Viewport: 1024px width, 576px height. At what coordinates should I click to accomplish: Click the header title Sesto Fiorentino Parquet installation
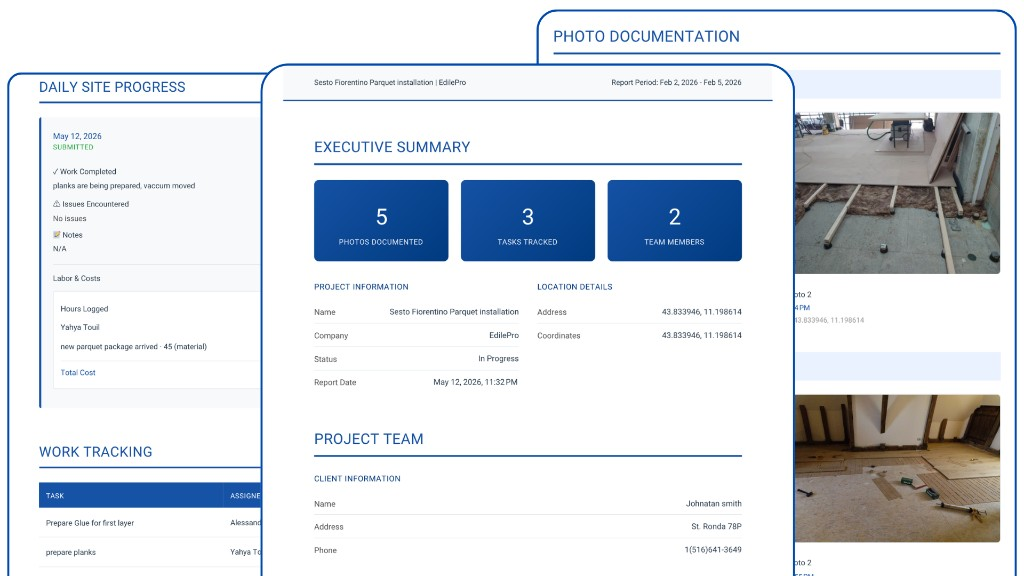[x=374, y=83]
